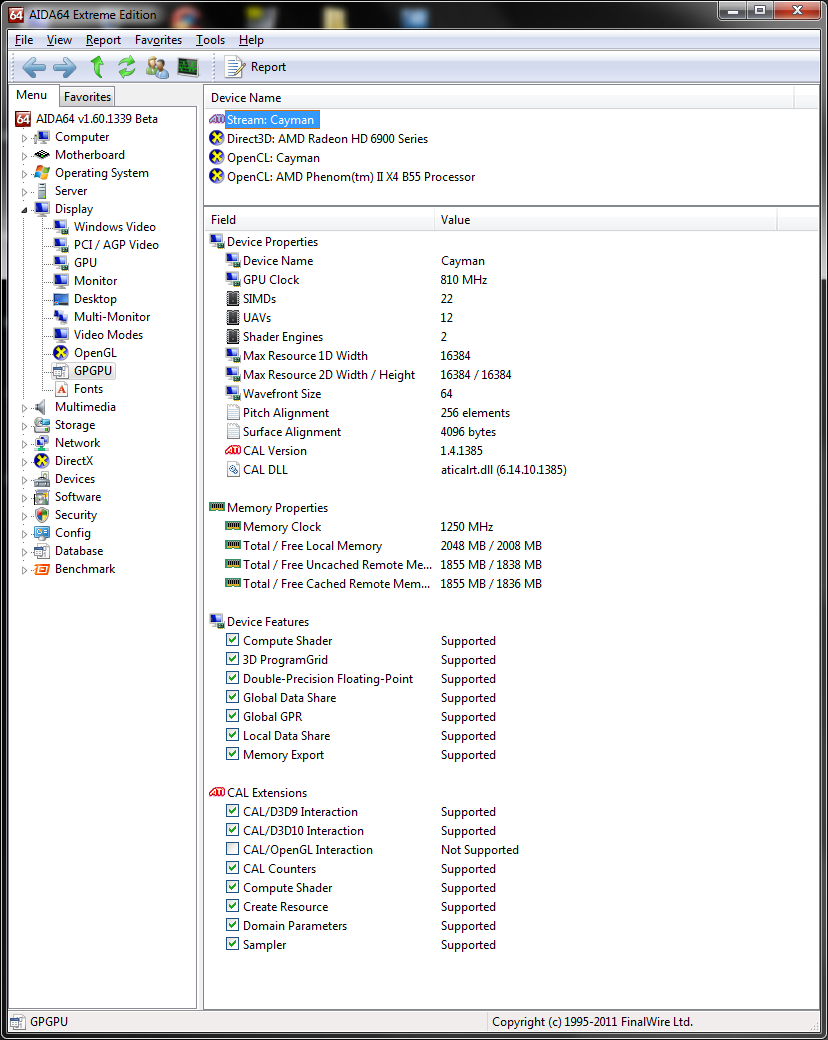828x1040 pixels.
Task: Select the Monitor tree item
Action: click(x=96, y=281)
